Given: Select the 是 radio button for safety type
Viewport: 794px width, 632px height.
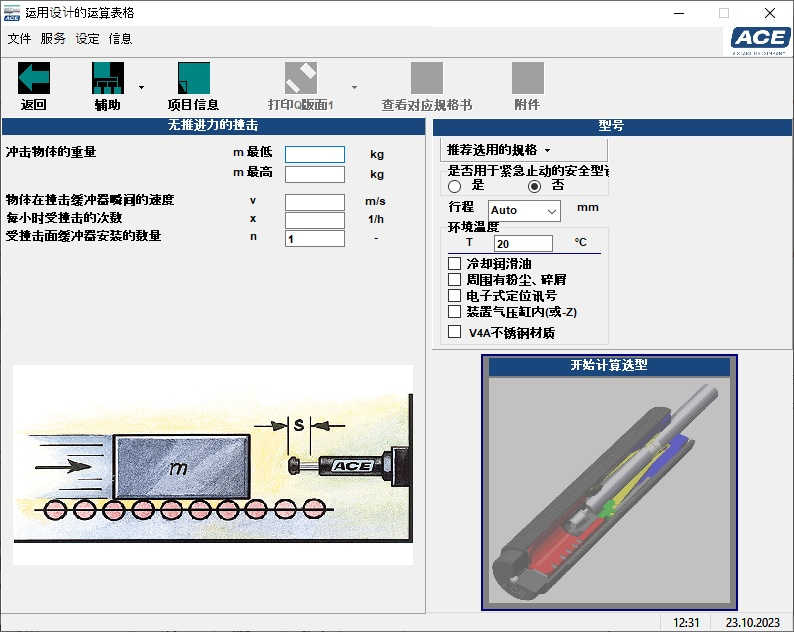Looking at the screenshot, I should 455,186.
